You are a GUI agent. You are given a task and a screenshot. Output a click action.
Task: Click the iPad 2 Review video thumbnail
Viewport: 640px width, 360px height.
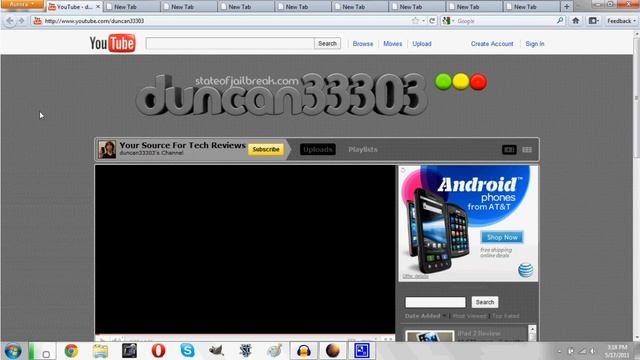tap(429, 336)
